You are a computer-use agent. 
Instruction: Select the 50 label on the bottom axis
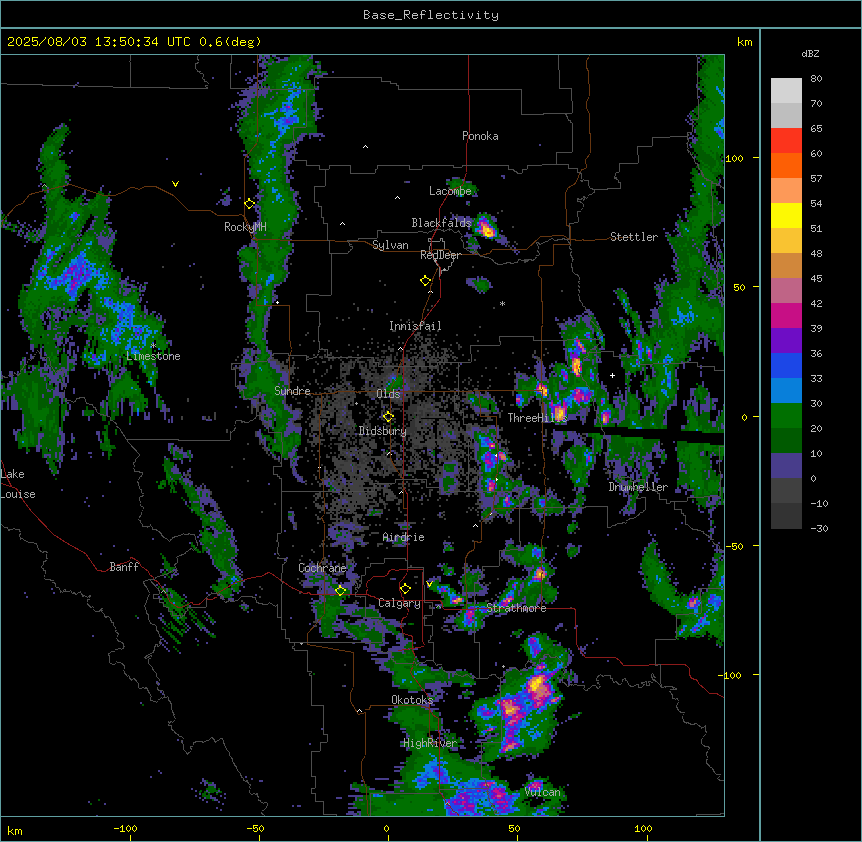pyautogui.click(x=515, y=828)
